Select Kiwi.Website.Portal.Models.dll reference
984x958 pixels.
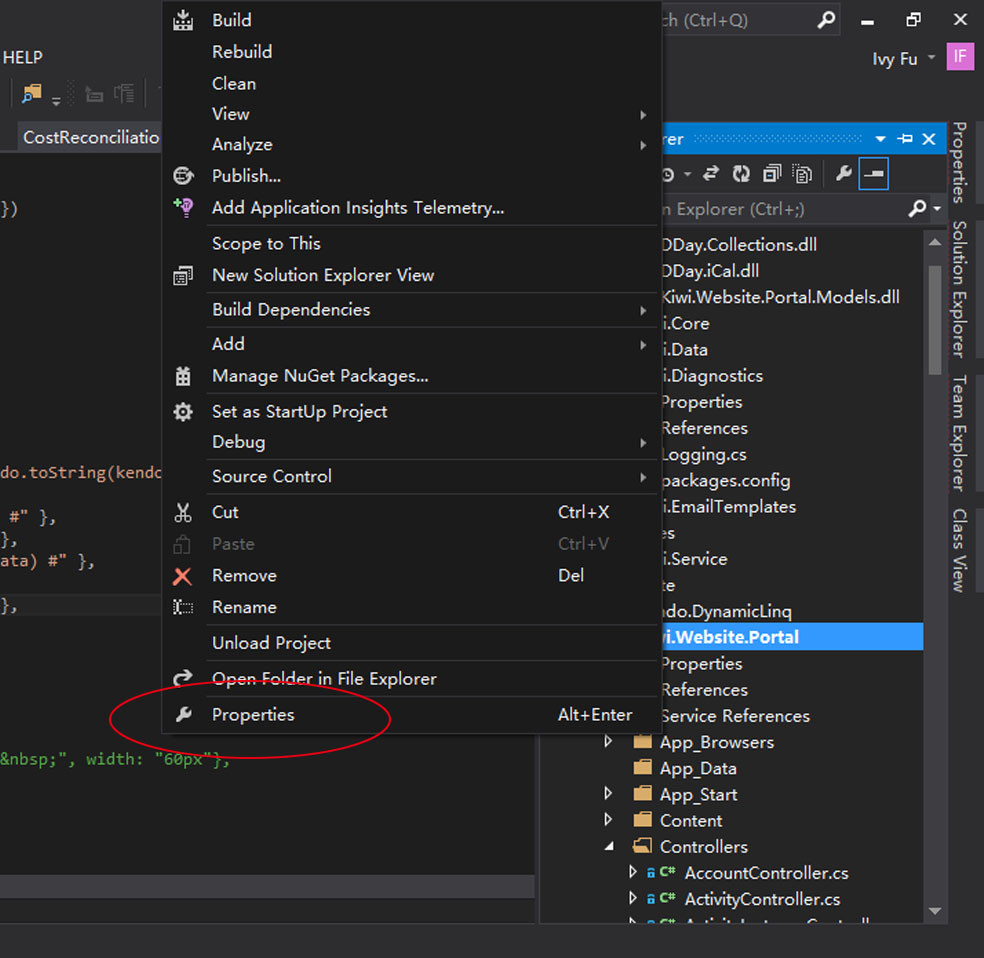coord(781,297)
